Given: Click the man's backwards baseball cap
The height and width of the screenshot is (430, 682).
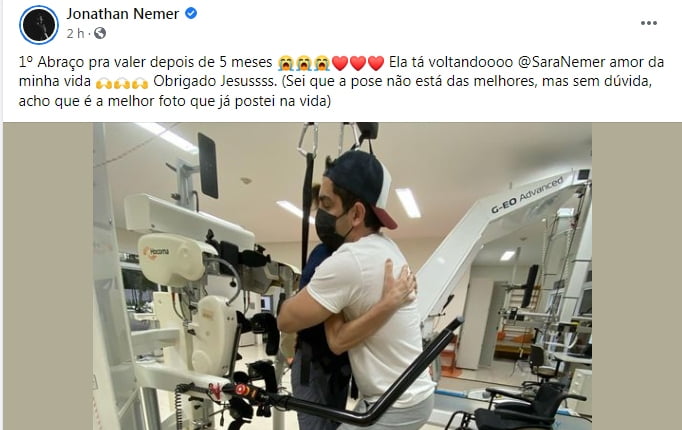Looking at the screenshot, I should [x=363, y=185].
